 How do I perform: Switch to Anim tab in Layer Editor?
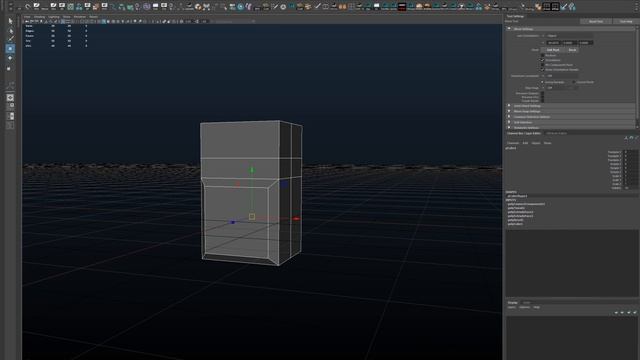527,303
